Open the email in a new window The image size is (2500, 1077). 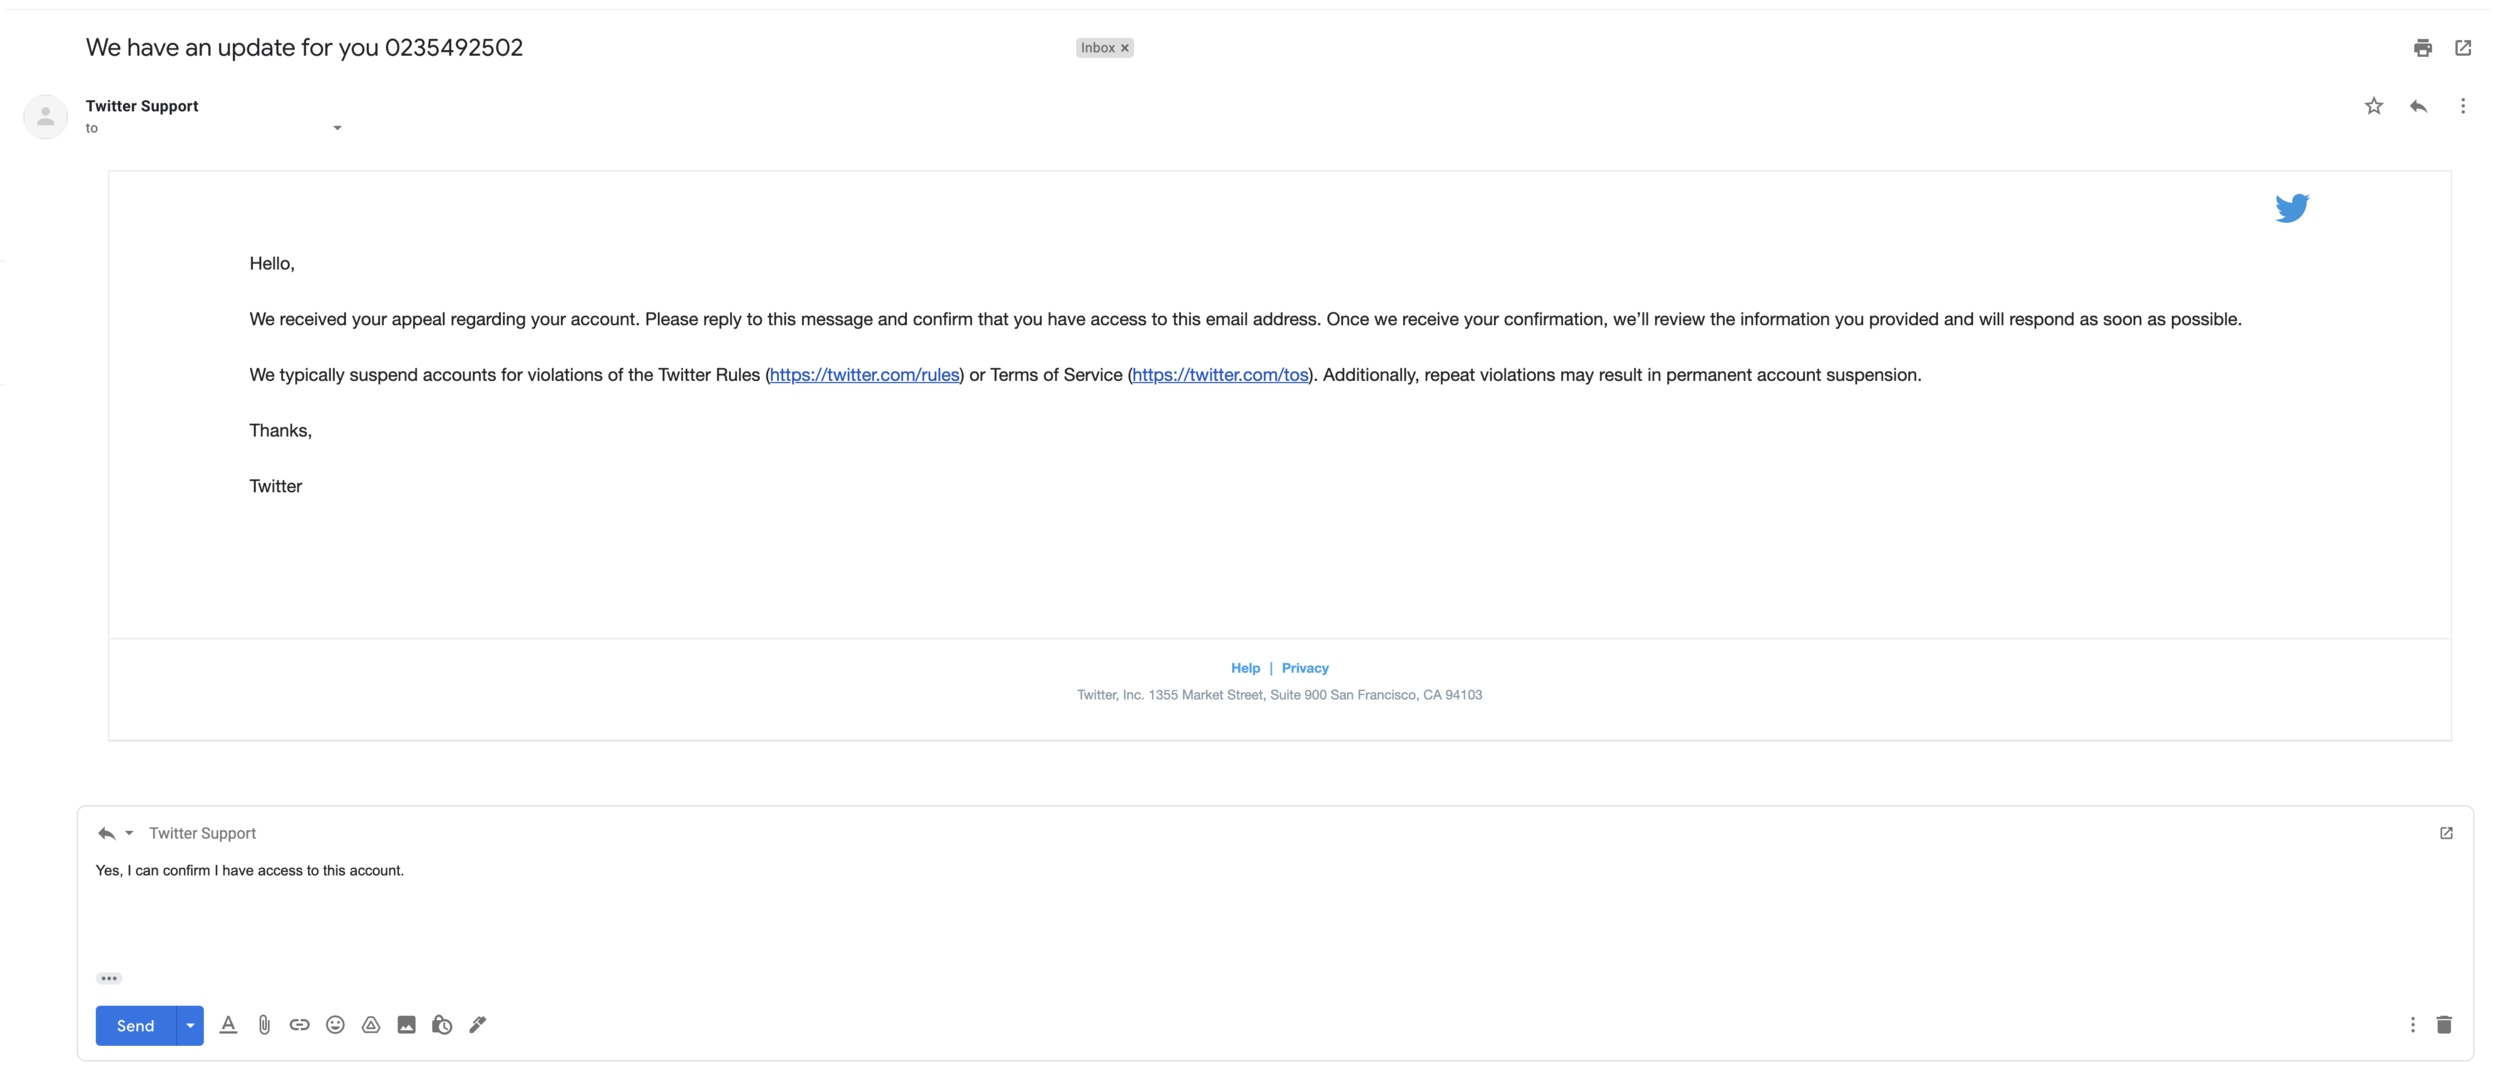[2462, 48]
